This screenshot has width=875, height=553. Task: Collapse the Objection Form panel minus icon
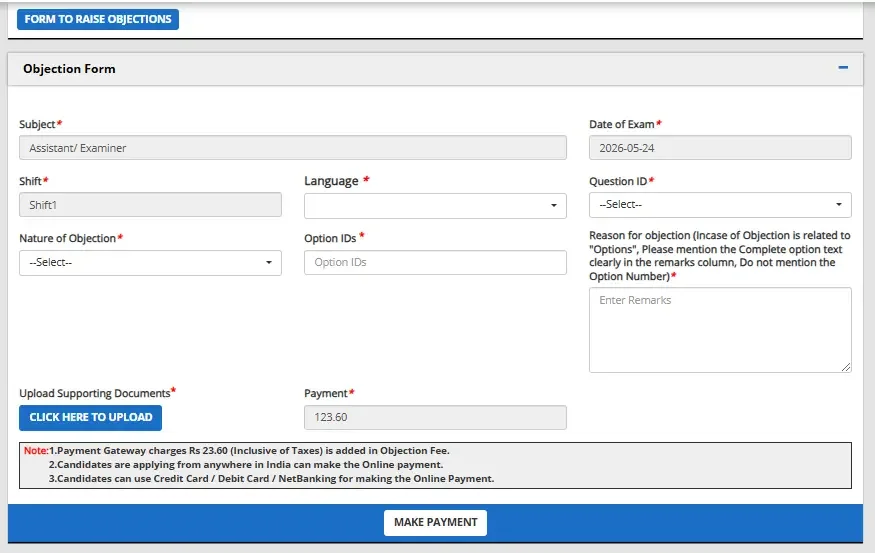pos(843,68)
